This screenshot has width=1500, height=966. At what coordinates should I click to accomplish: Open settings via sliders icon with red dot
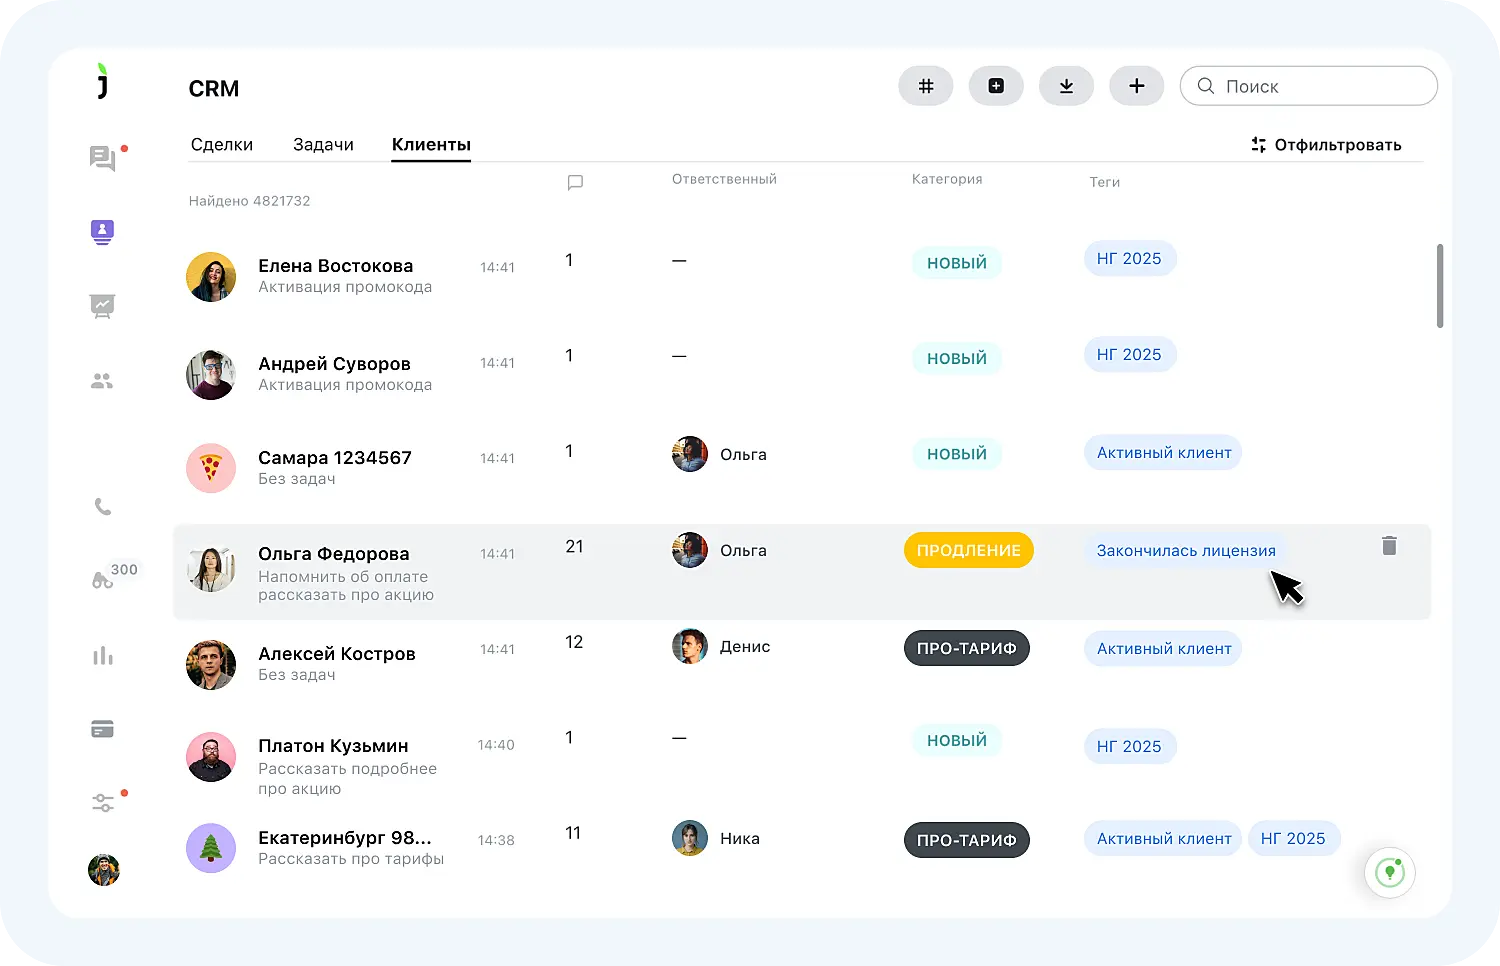pyautogui.click(x=102, y=801)
